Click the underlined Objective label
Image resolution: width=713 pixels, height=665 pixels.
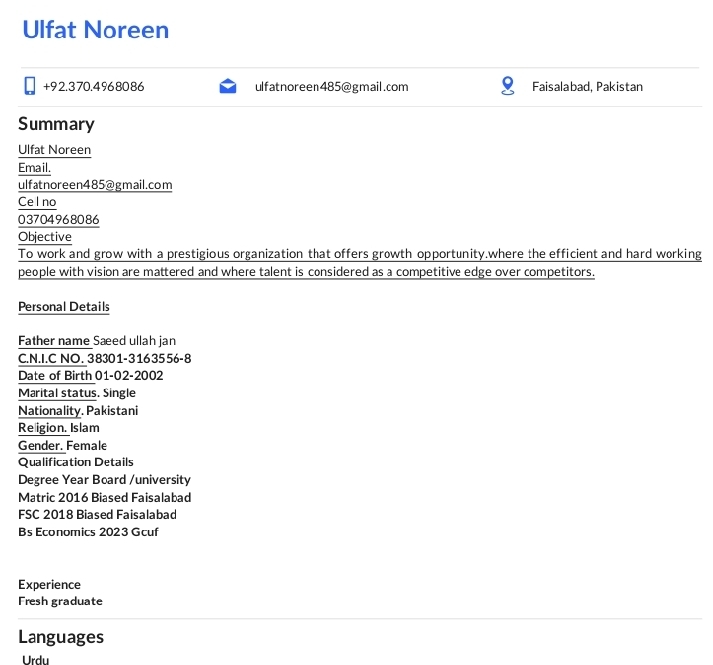tap(45, 237)
